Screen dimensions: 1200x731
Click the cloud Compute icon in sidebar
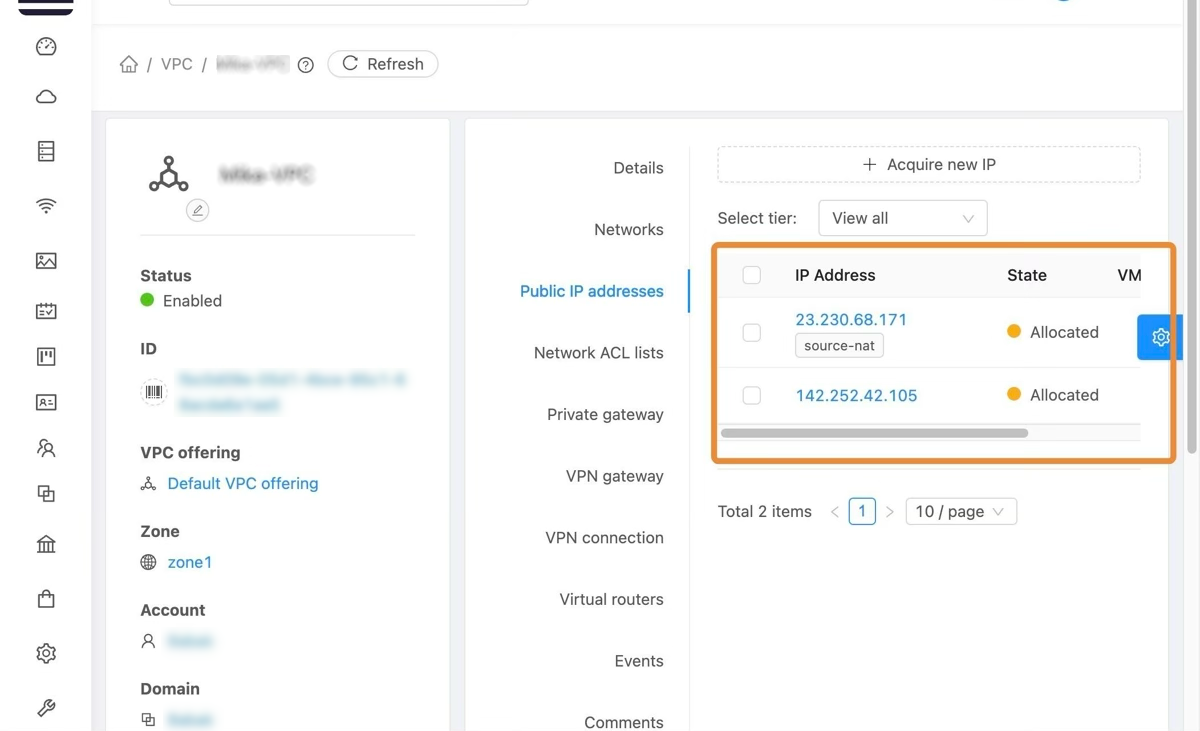pyautogui.click(x=46, y=97)
